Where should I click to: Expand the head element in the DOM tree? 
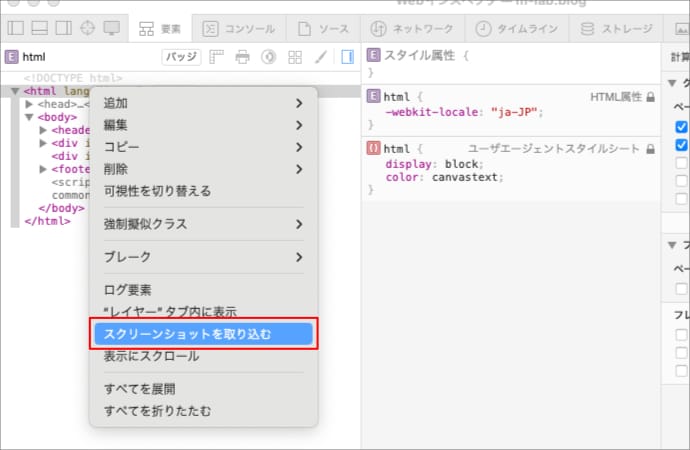[30, 104]
